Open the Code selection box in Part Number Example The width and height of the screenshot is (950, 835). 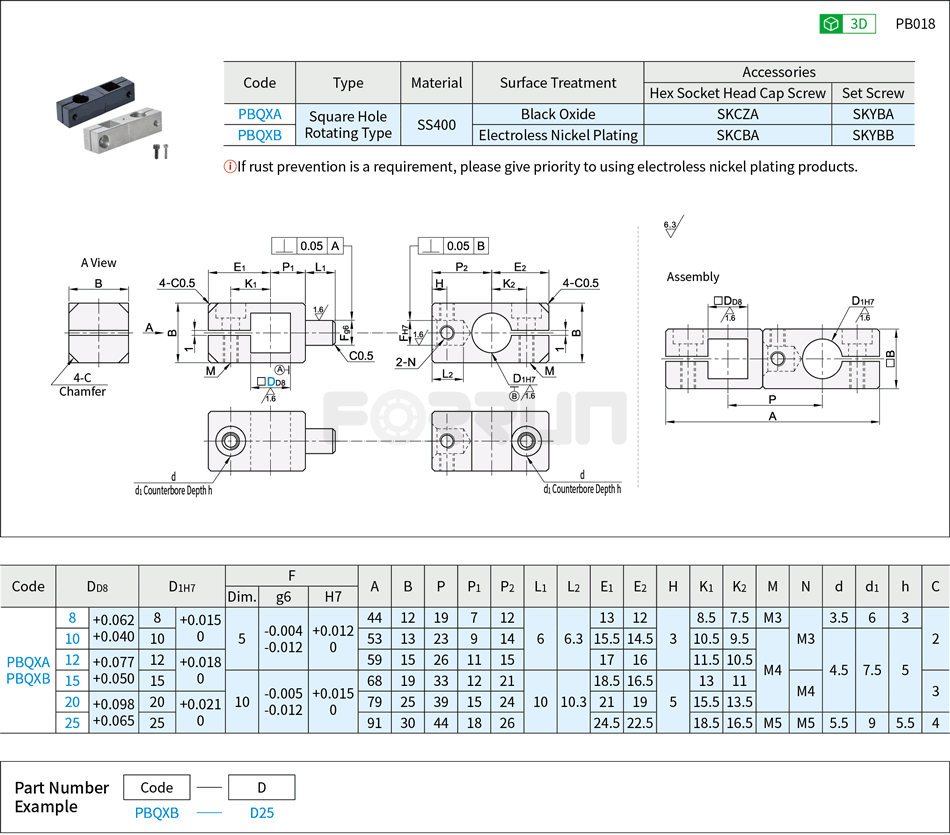tap(157, 787)
